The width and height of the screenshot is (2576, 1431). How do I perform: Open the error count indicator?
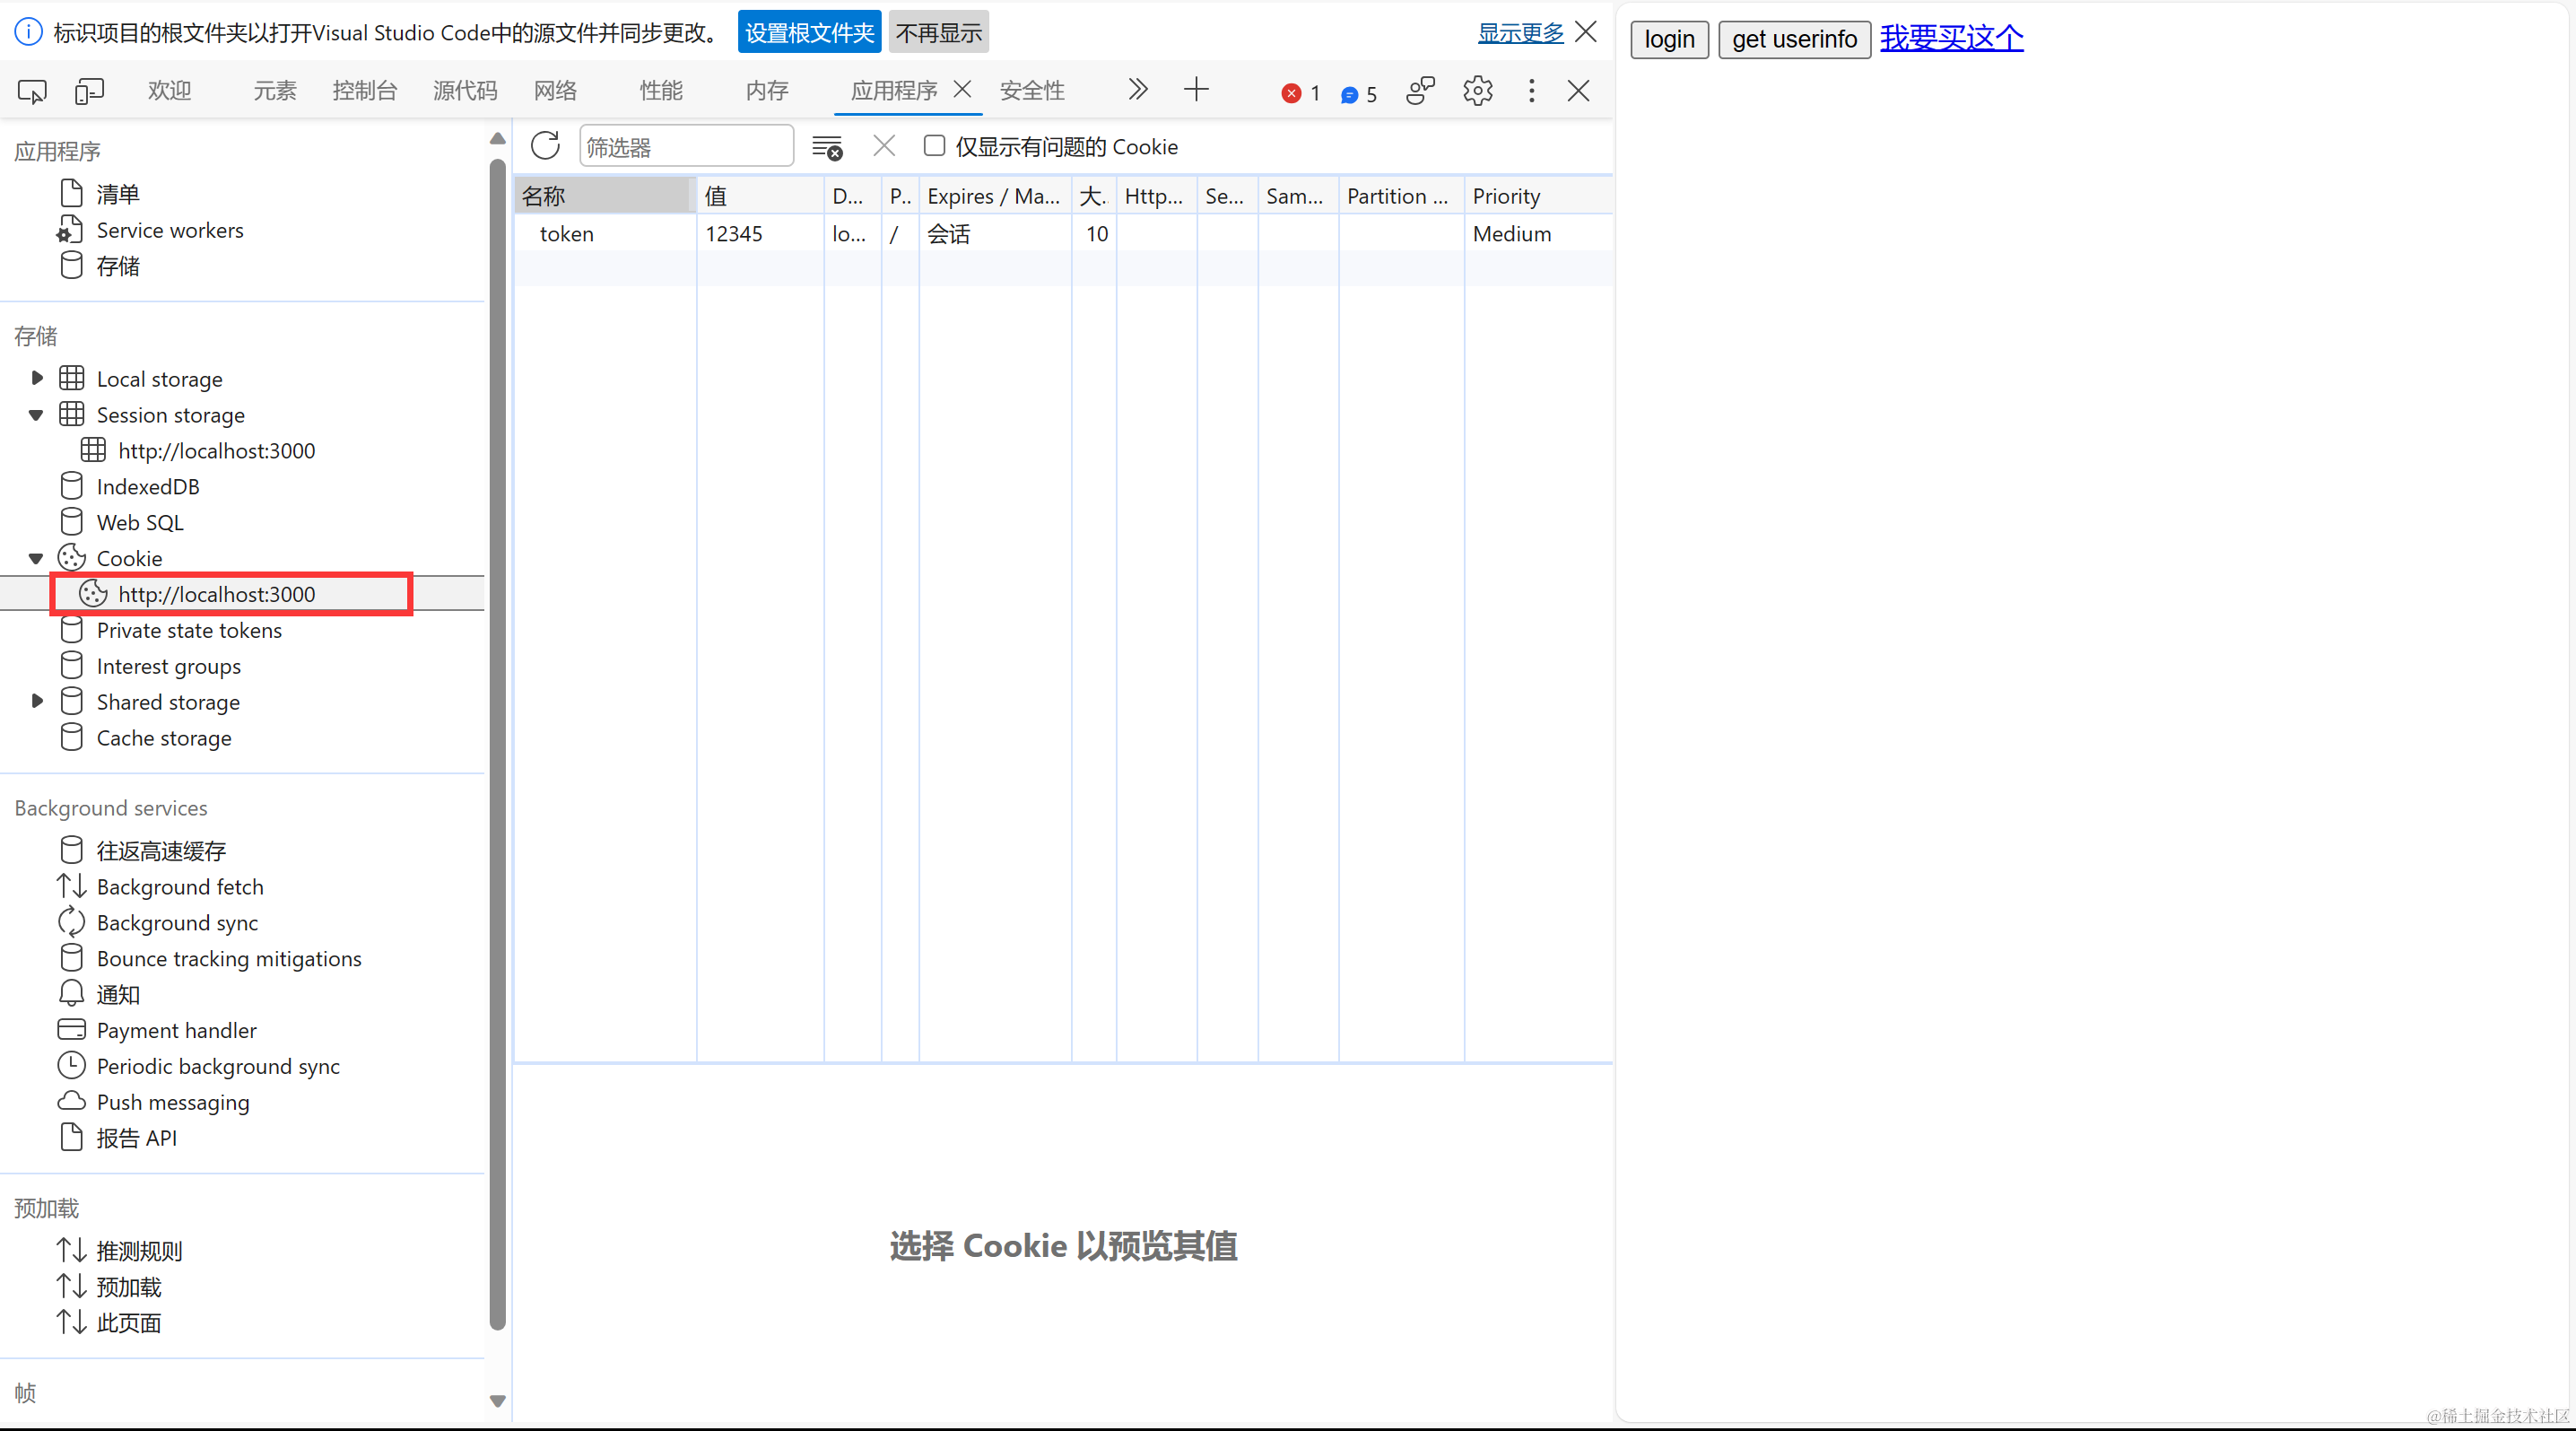point(1301,93)
